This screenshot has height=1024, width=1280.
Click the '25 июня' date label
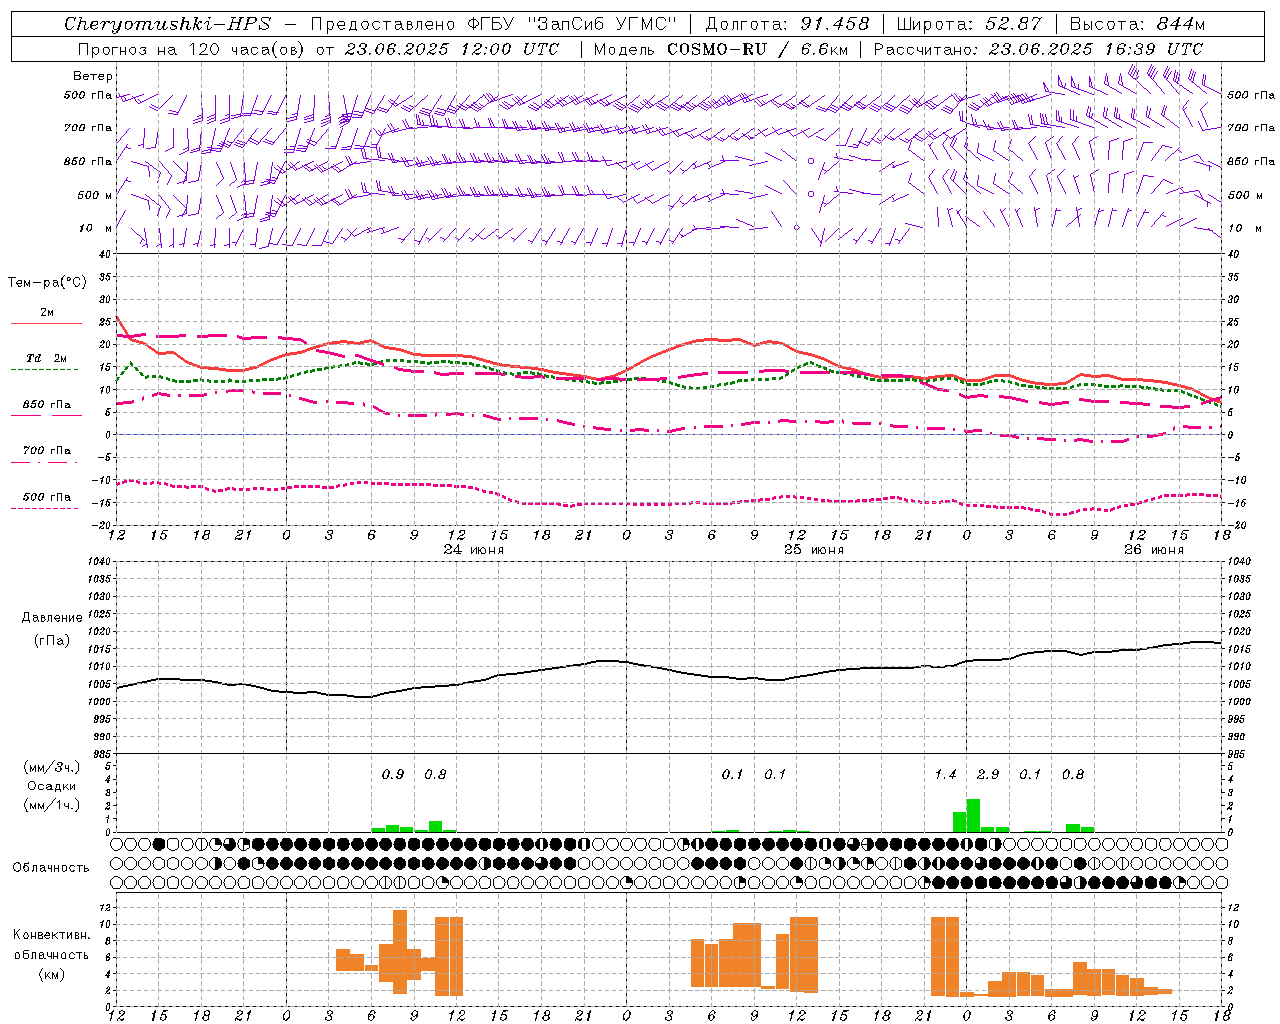pyautogui.click(x=814, y=550)
